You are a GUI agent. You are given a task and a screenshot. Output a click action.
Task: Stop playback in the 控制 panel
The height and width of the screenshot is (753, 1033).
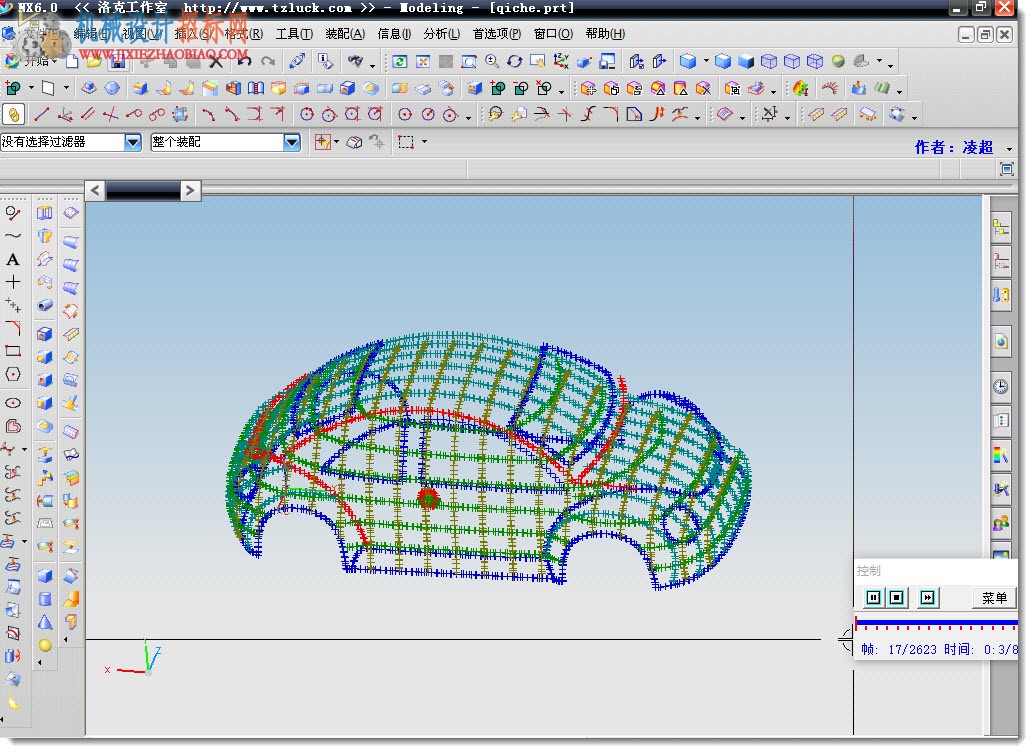(897, 598)
